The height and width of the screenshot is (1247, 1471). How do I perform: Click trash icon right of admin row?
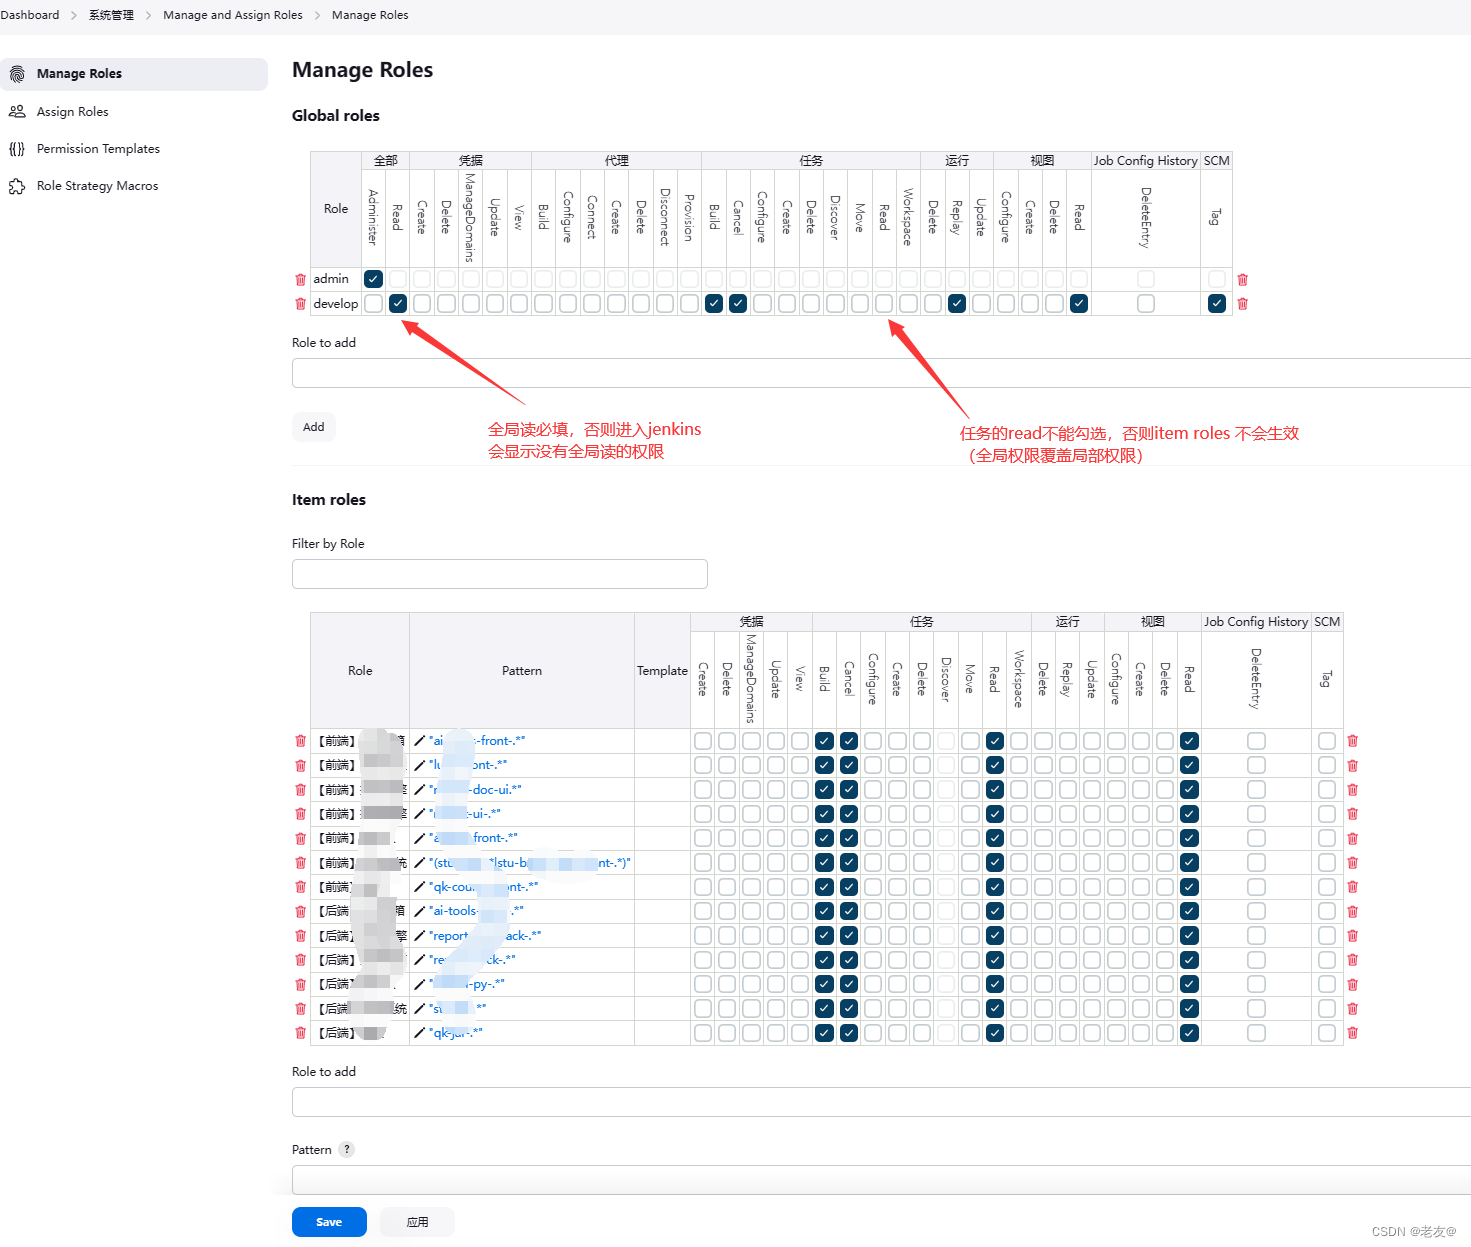point(1243,279)
